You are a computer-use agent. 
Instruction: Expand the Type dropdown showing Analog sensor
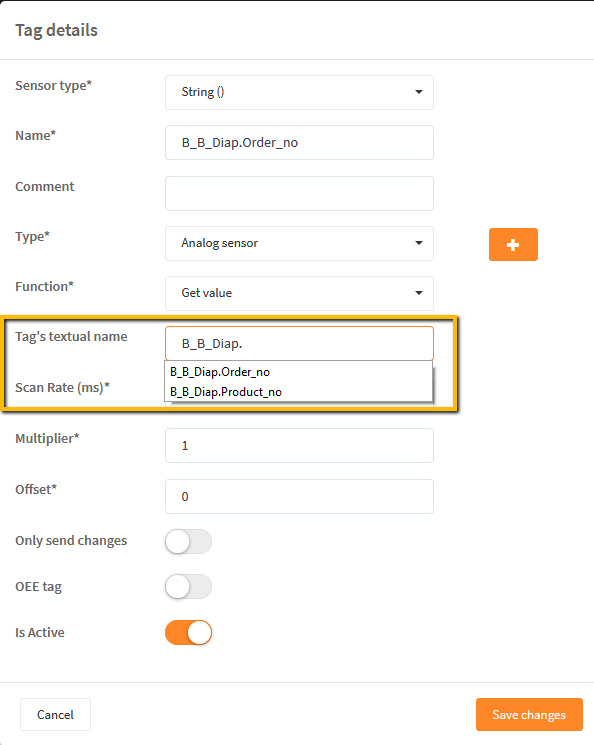coord(299,243)
